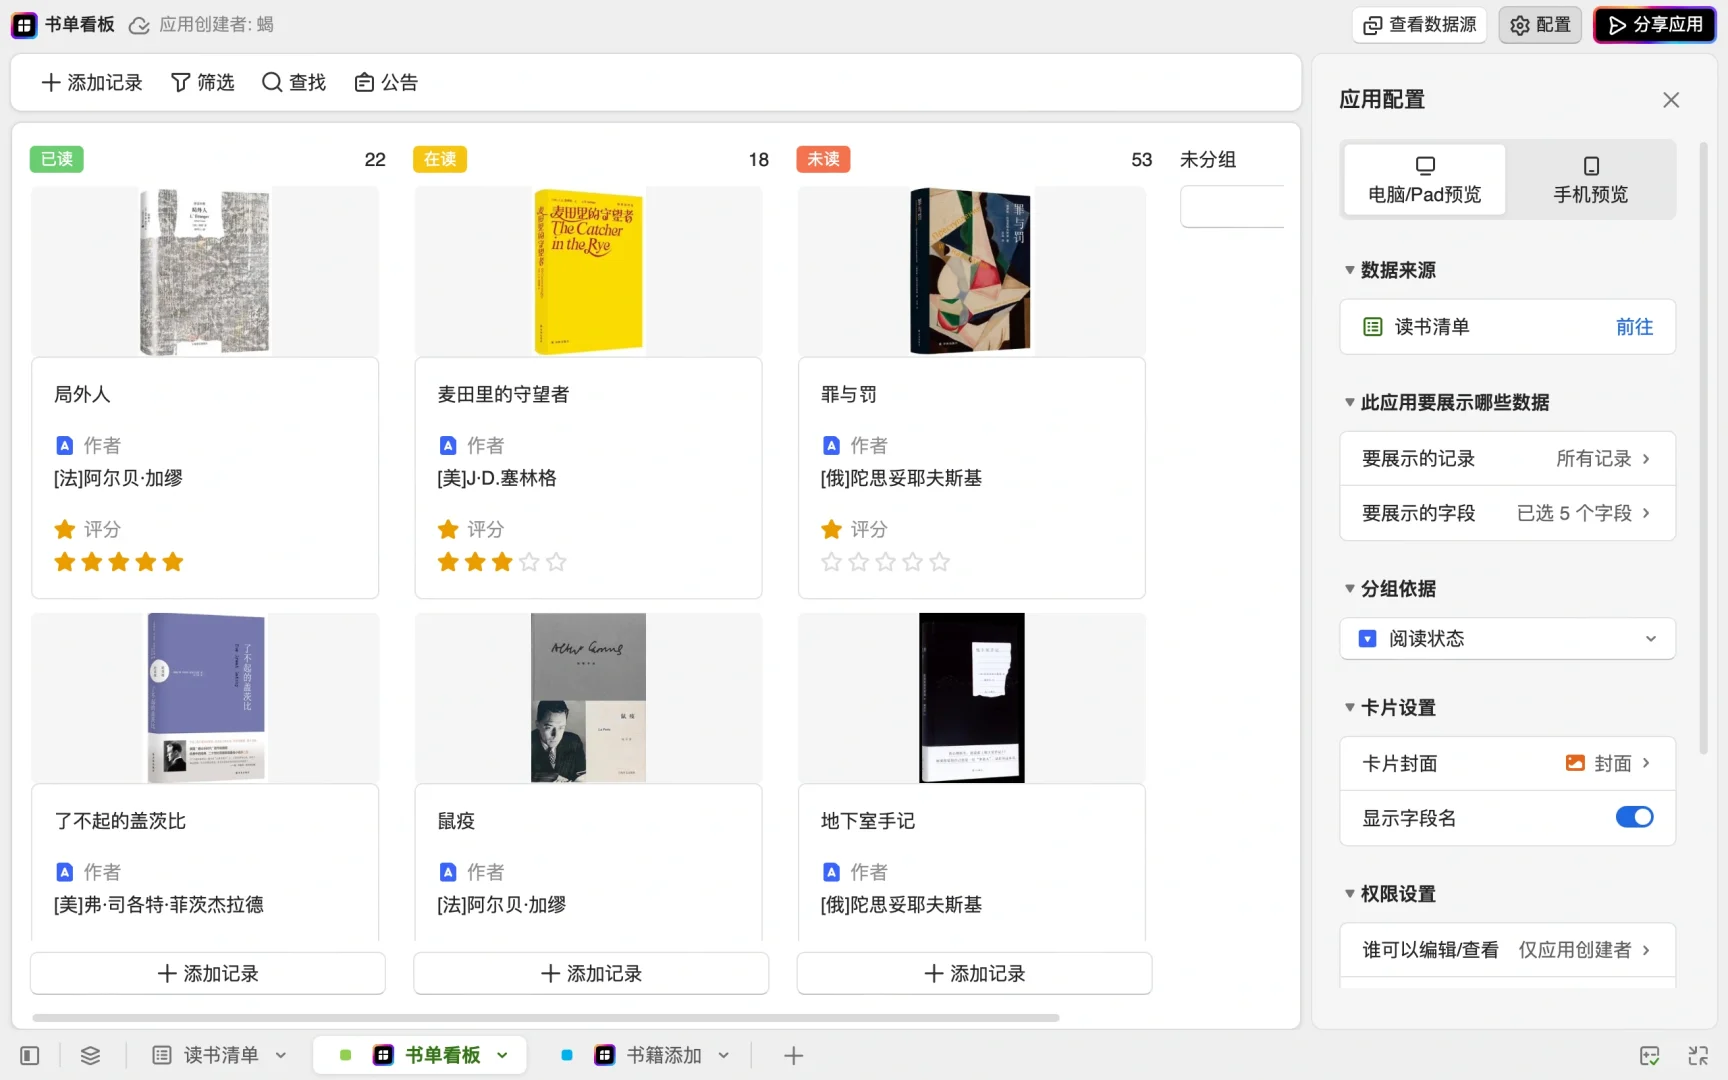Open the 局外人 book cover thumbnail
Screen dimensions: 1728x1080
(205, 271)
